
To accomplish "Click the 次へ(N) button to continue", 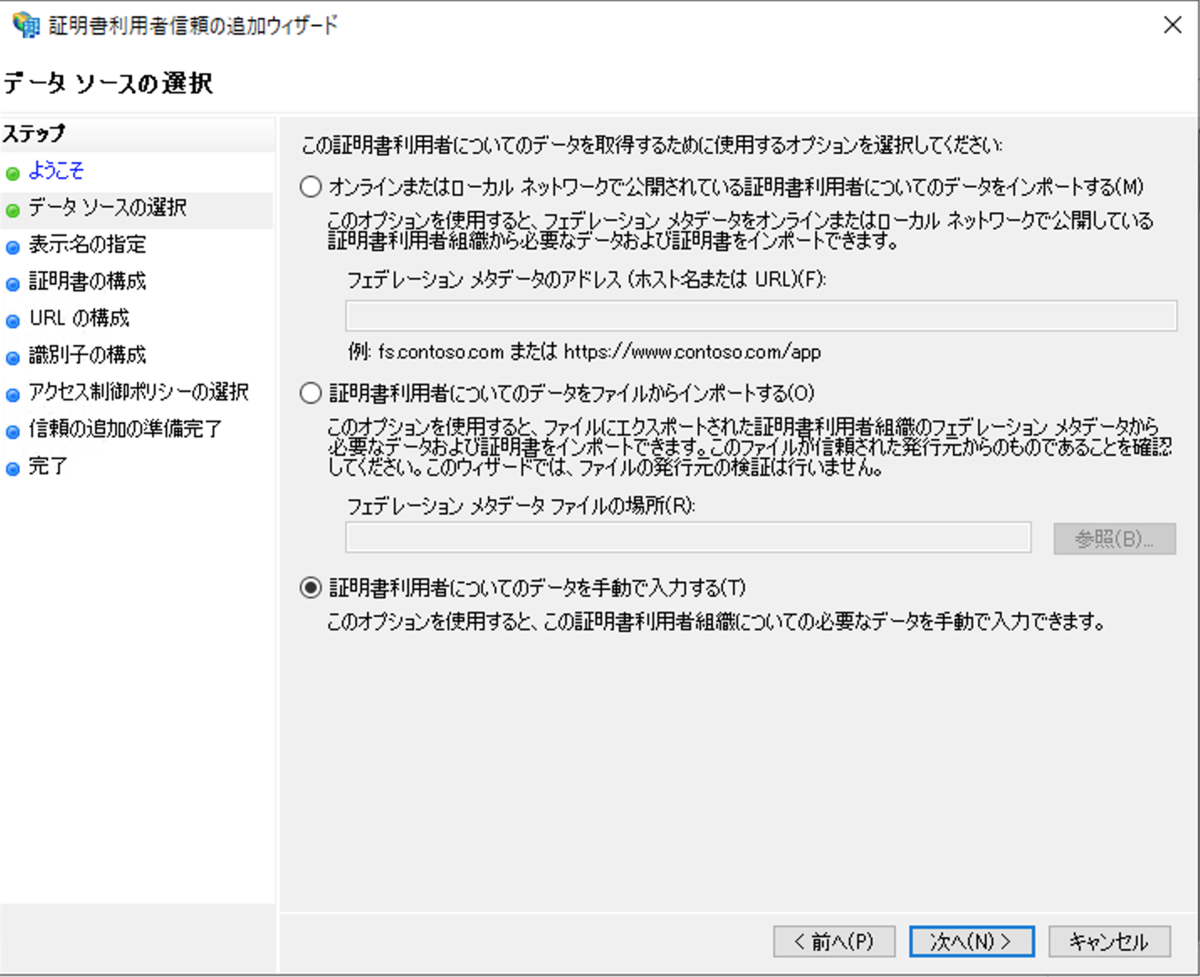I will coord(970,941).
